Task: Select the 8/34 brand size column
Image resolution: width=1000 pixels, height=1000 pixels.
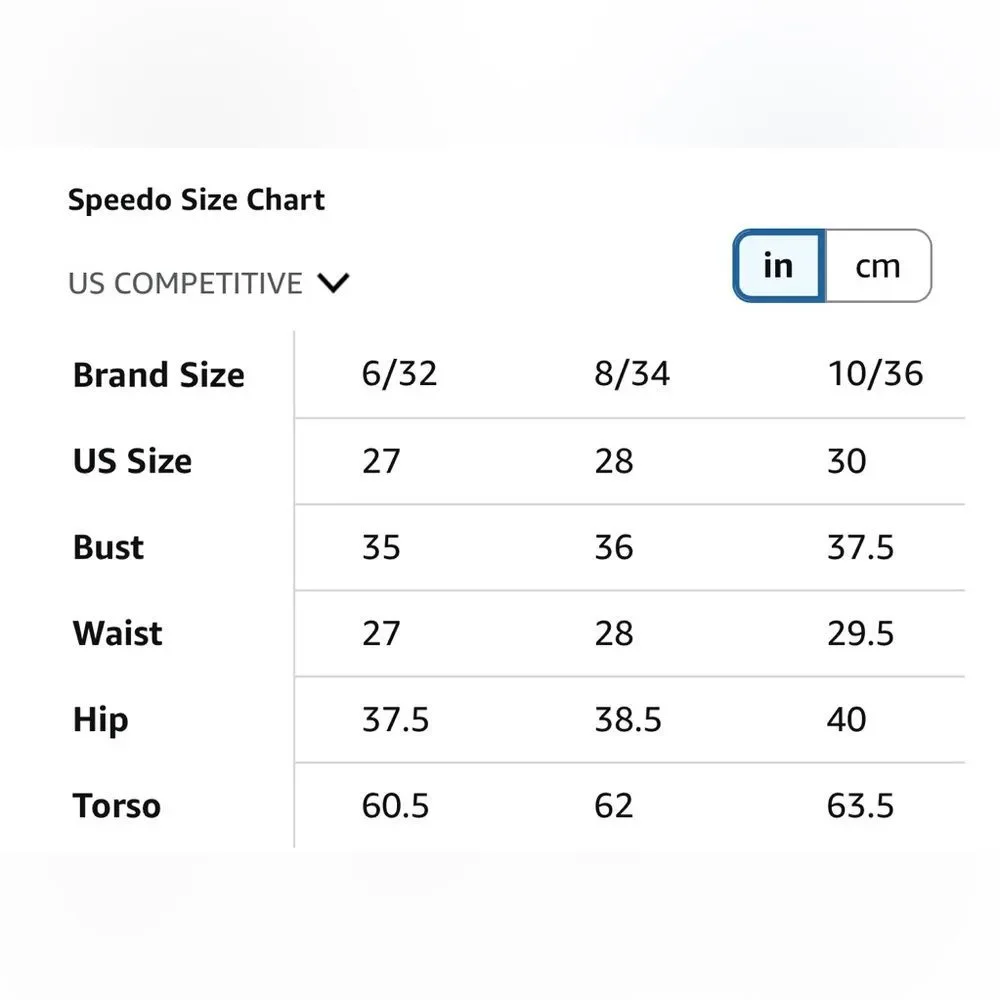Action: click(x=632, y=374)
